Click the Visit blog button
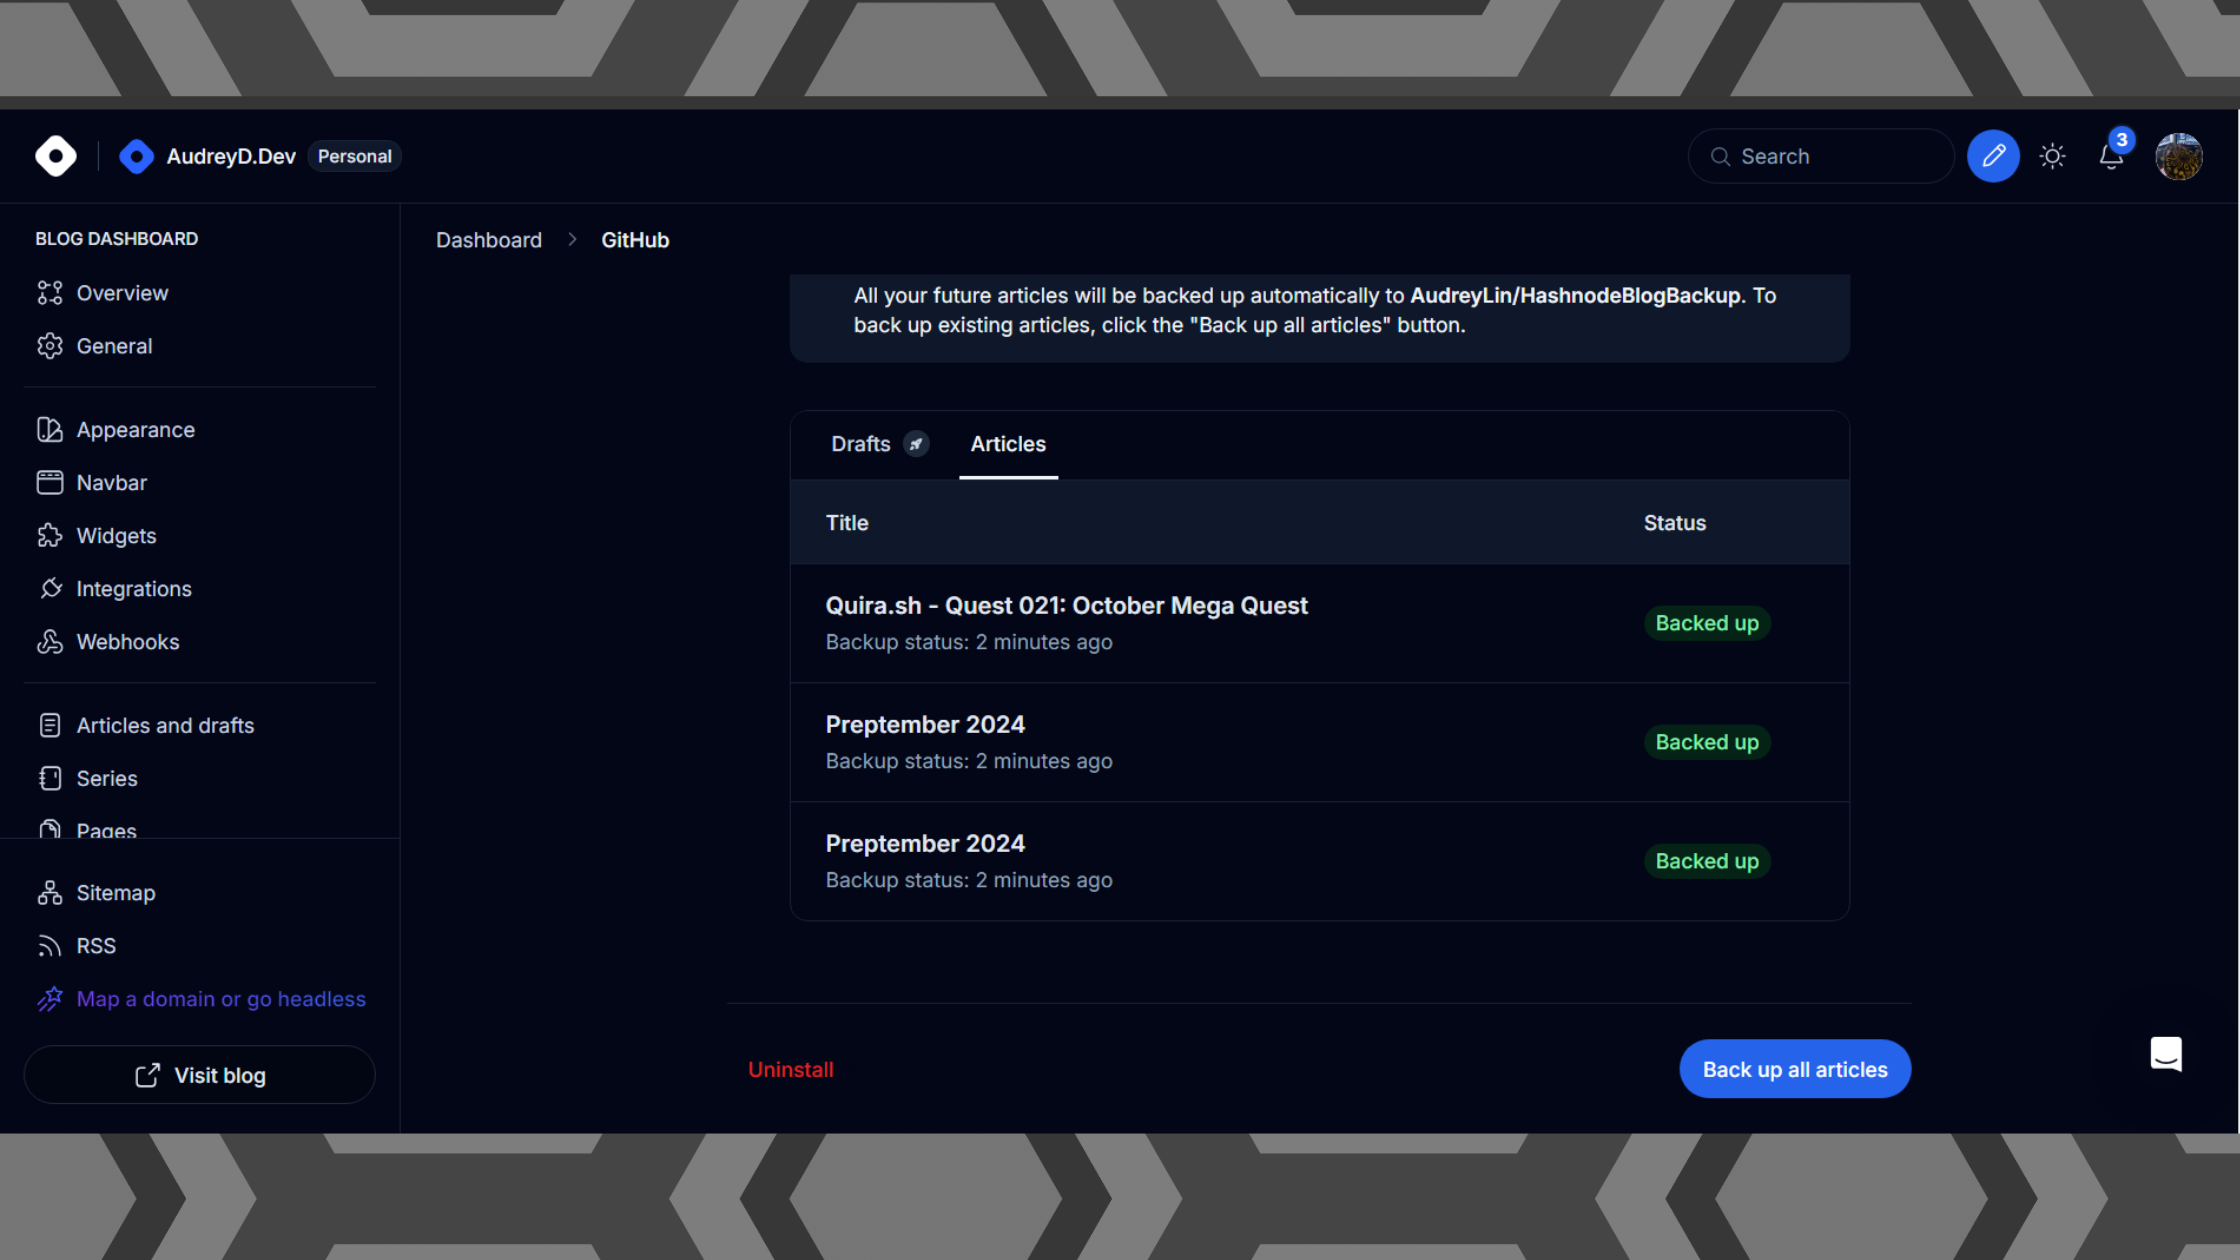The image size is (2240, 1260). click(200, 1075)
